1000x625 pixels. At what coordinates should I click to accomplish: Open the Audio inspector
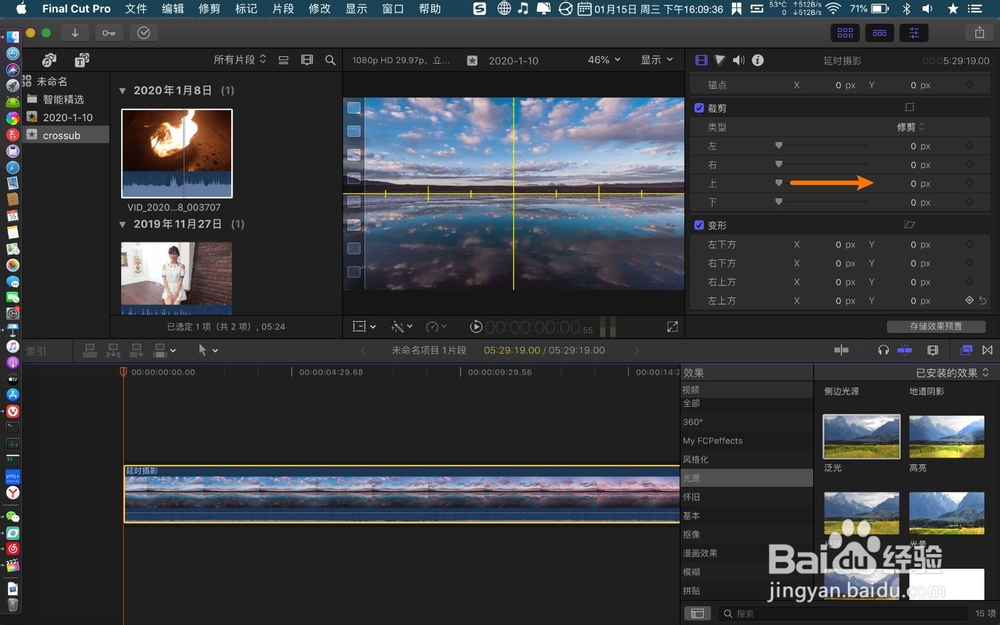pyautogui.click(x=737, y=60)
